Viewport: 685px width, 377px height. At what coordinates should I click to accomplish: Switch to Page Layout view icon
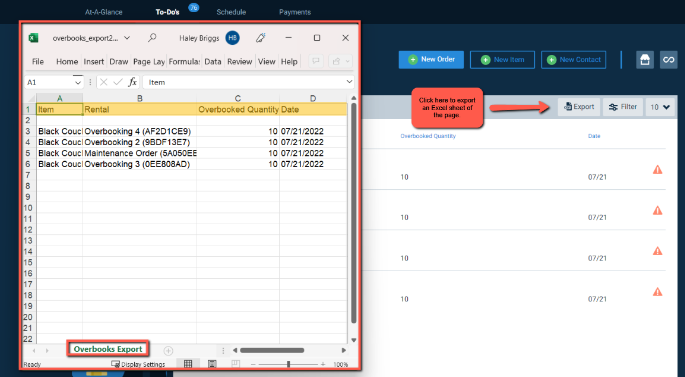coord(212,364)
